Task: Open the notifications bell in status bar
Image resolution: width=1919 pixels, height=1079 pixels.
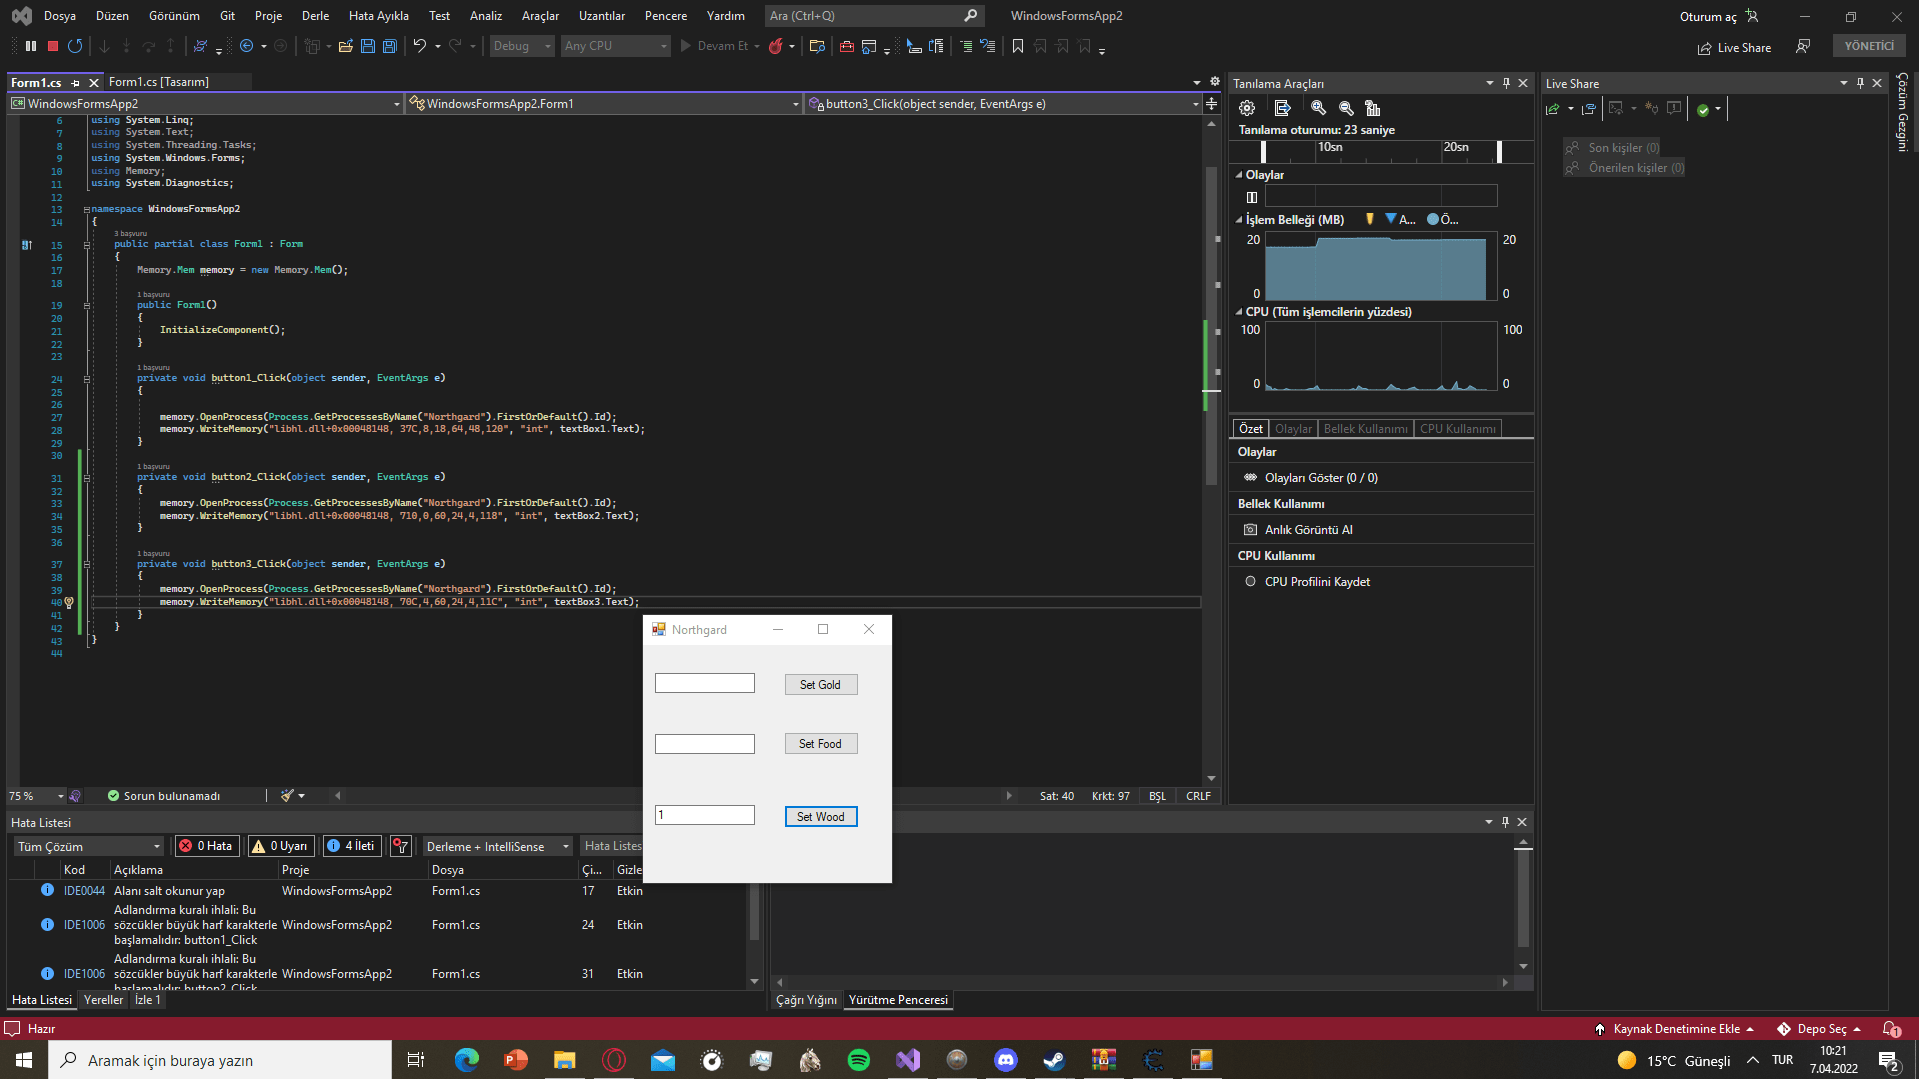Action: click(1891, 1029)
